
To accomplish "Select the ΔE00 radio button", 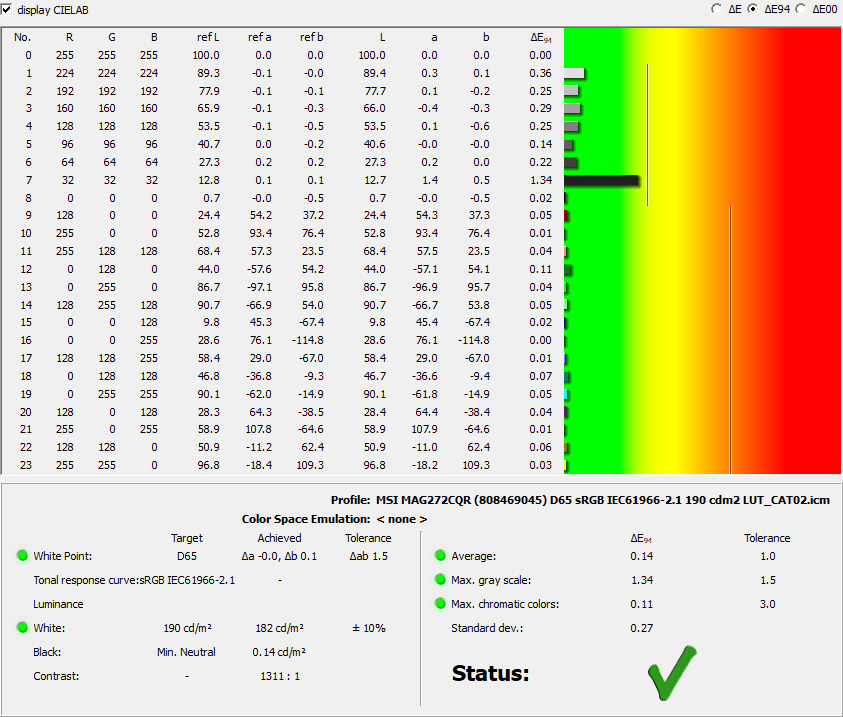I will click(x=801, y=9).
